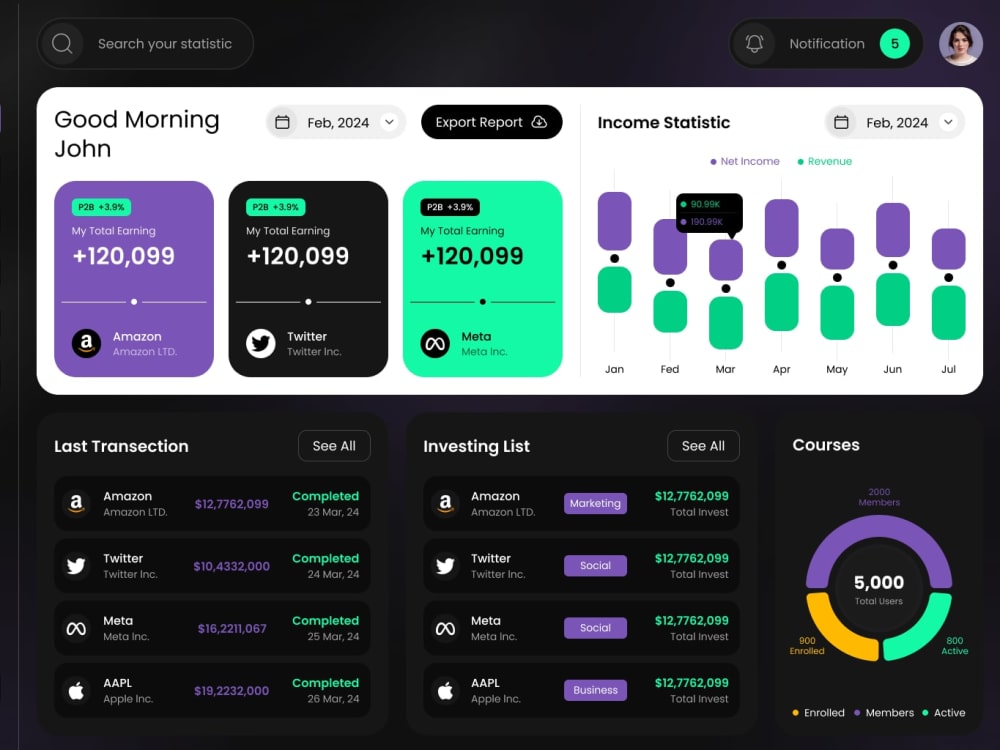Click Meta icon in Last Transection list

coord(77,628)
